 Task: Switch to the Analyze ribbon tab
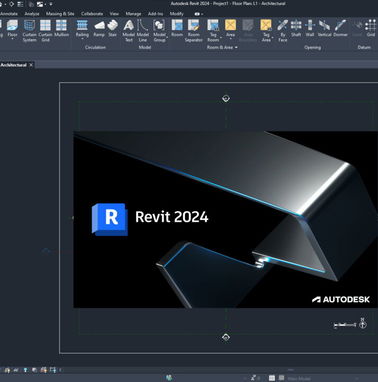[32, 14]
